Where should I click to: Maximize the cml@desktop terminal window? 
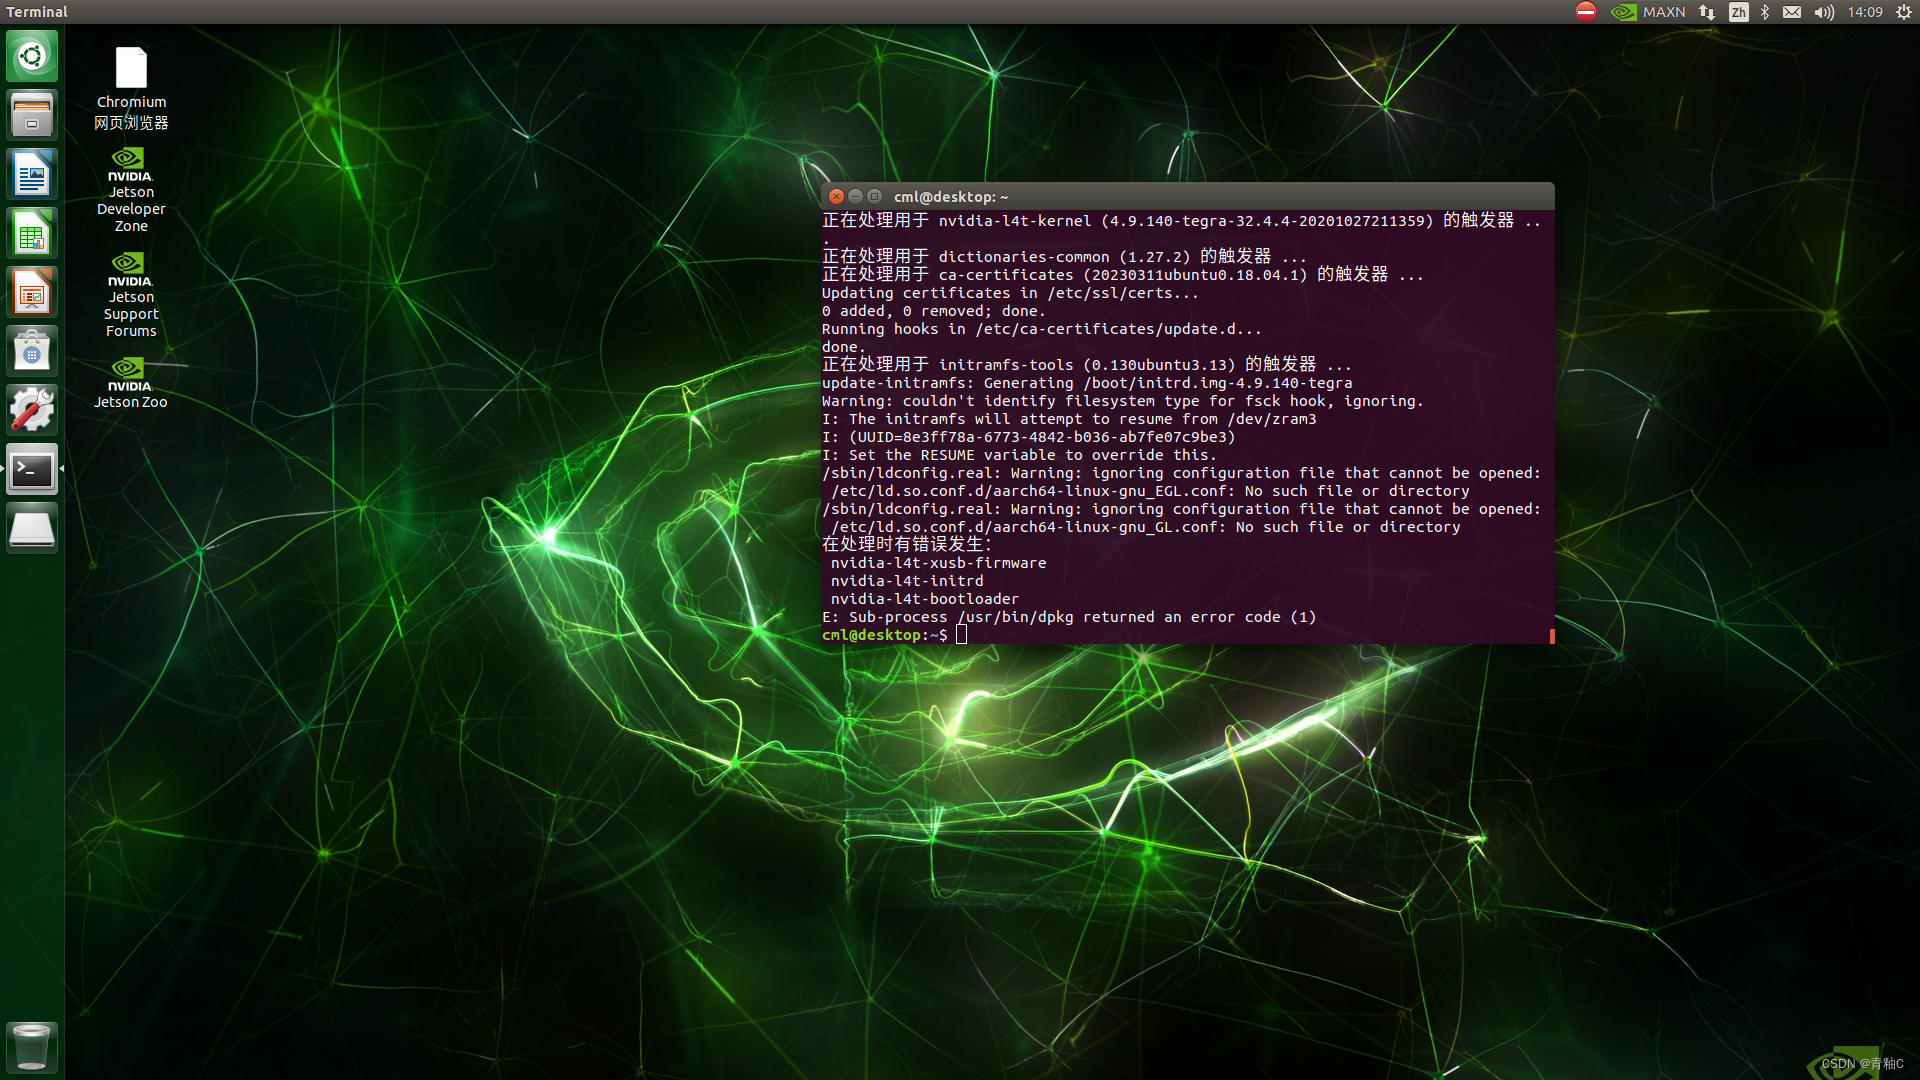click(x=875, y=197)
